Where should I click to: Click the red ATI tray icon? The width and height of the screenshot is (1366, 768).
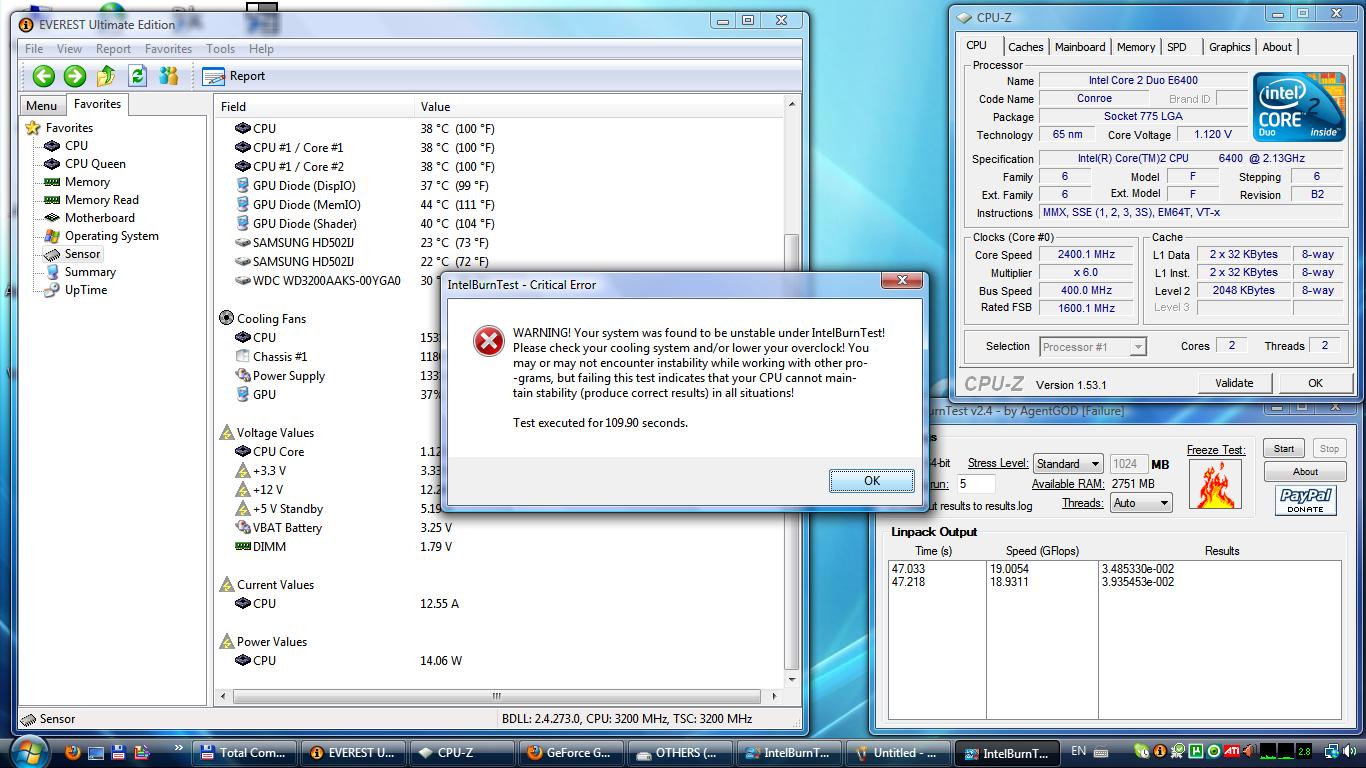(x=1233, y=751)
